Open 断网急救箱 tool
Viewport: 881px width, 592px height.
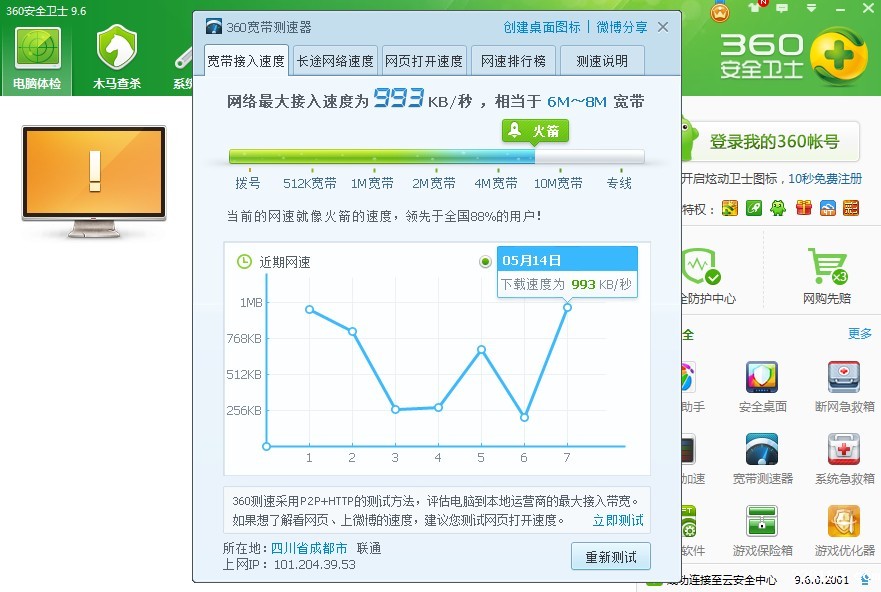844,380
